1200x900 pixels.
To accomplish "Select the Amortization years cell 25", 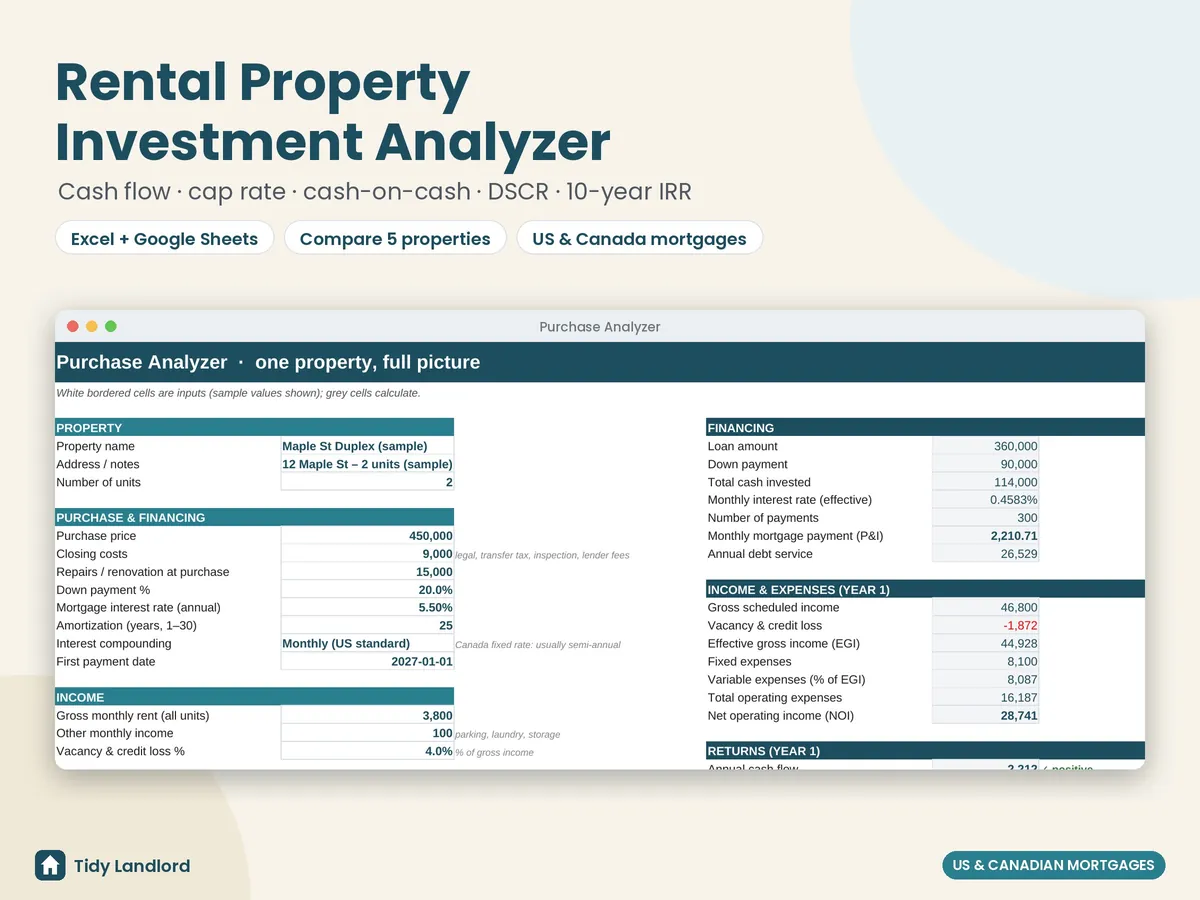I will click(367, 626).
